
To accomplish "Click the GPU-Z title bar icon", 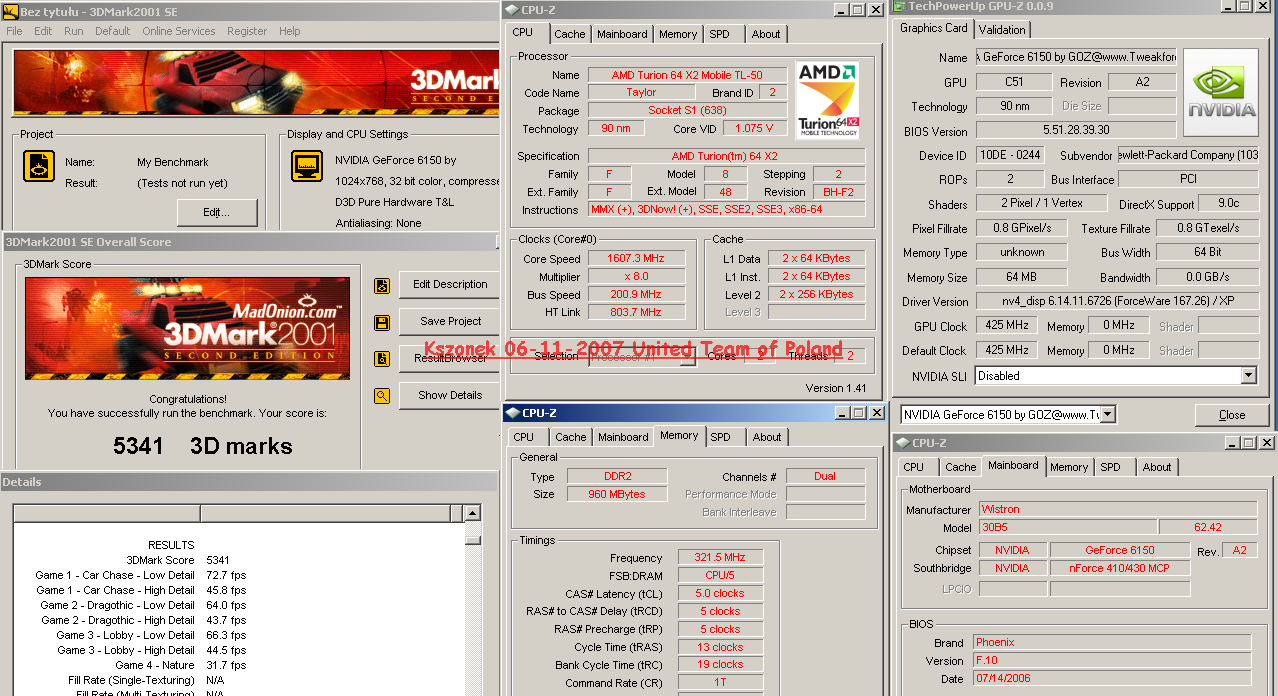I will click(899, 6).
